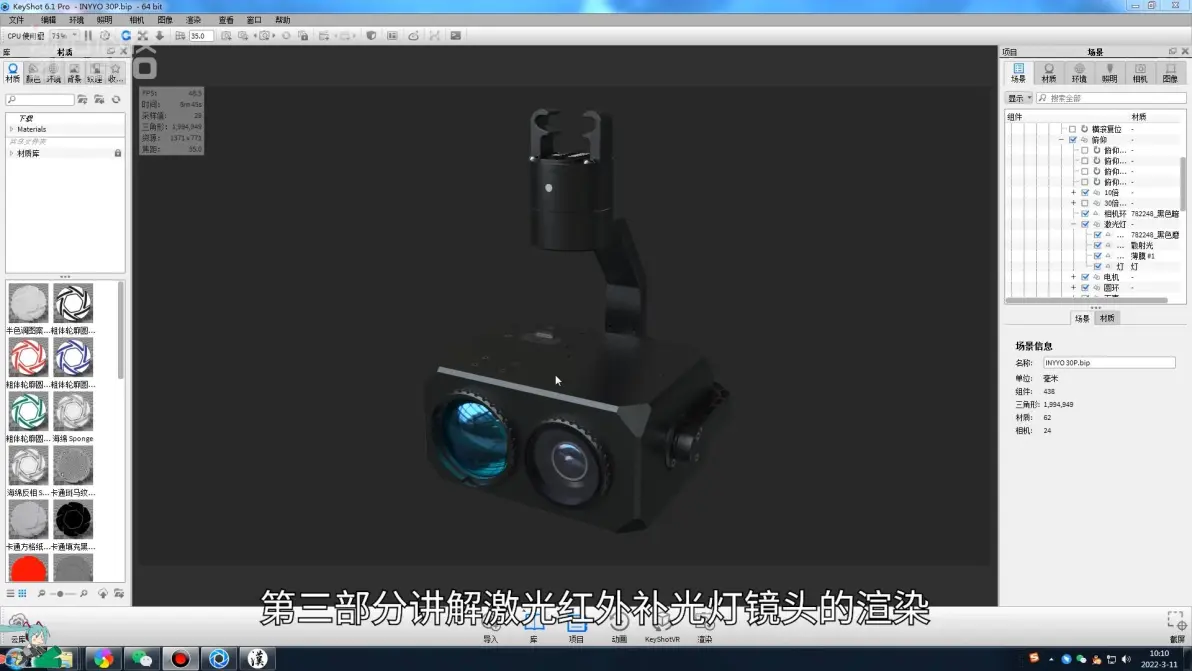Expand the 10倍 tree node

point(1073,193)
